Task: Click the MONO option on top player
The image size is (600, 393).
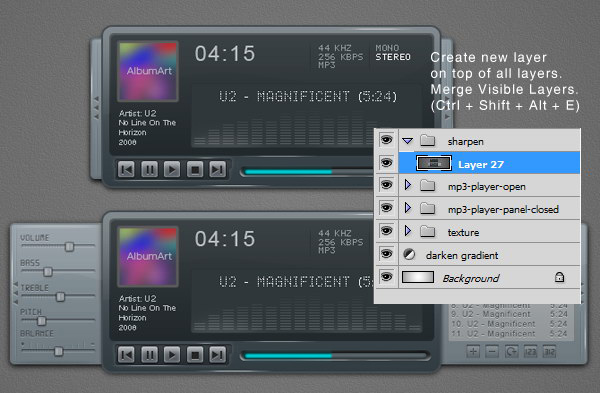Action: pyautogui.click(x=387, y=48)
